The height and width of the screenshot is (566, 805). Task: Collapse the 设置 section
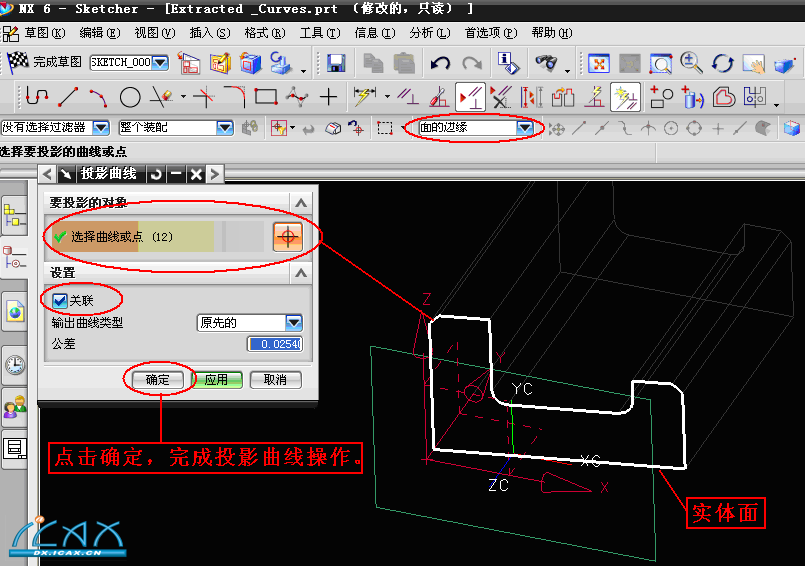coord(301,272)
